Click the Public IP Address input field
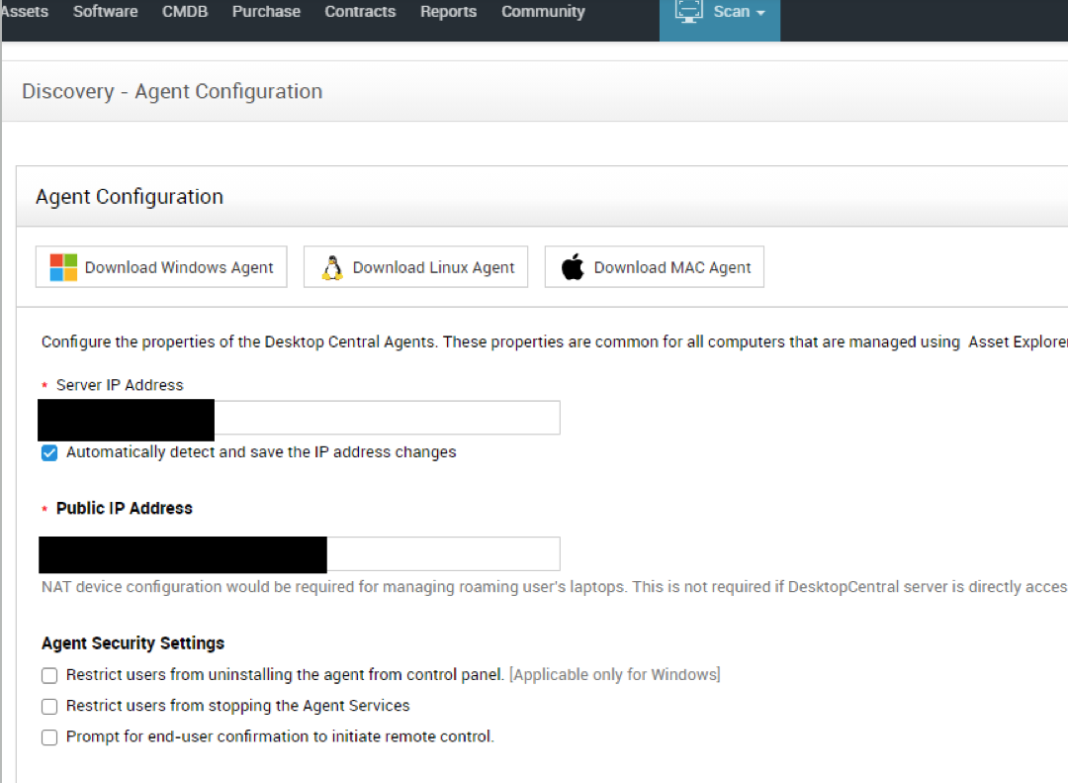This screenshot has width=1068, height=783. [442, 554]
